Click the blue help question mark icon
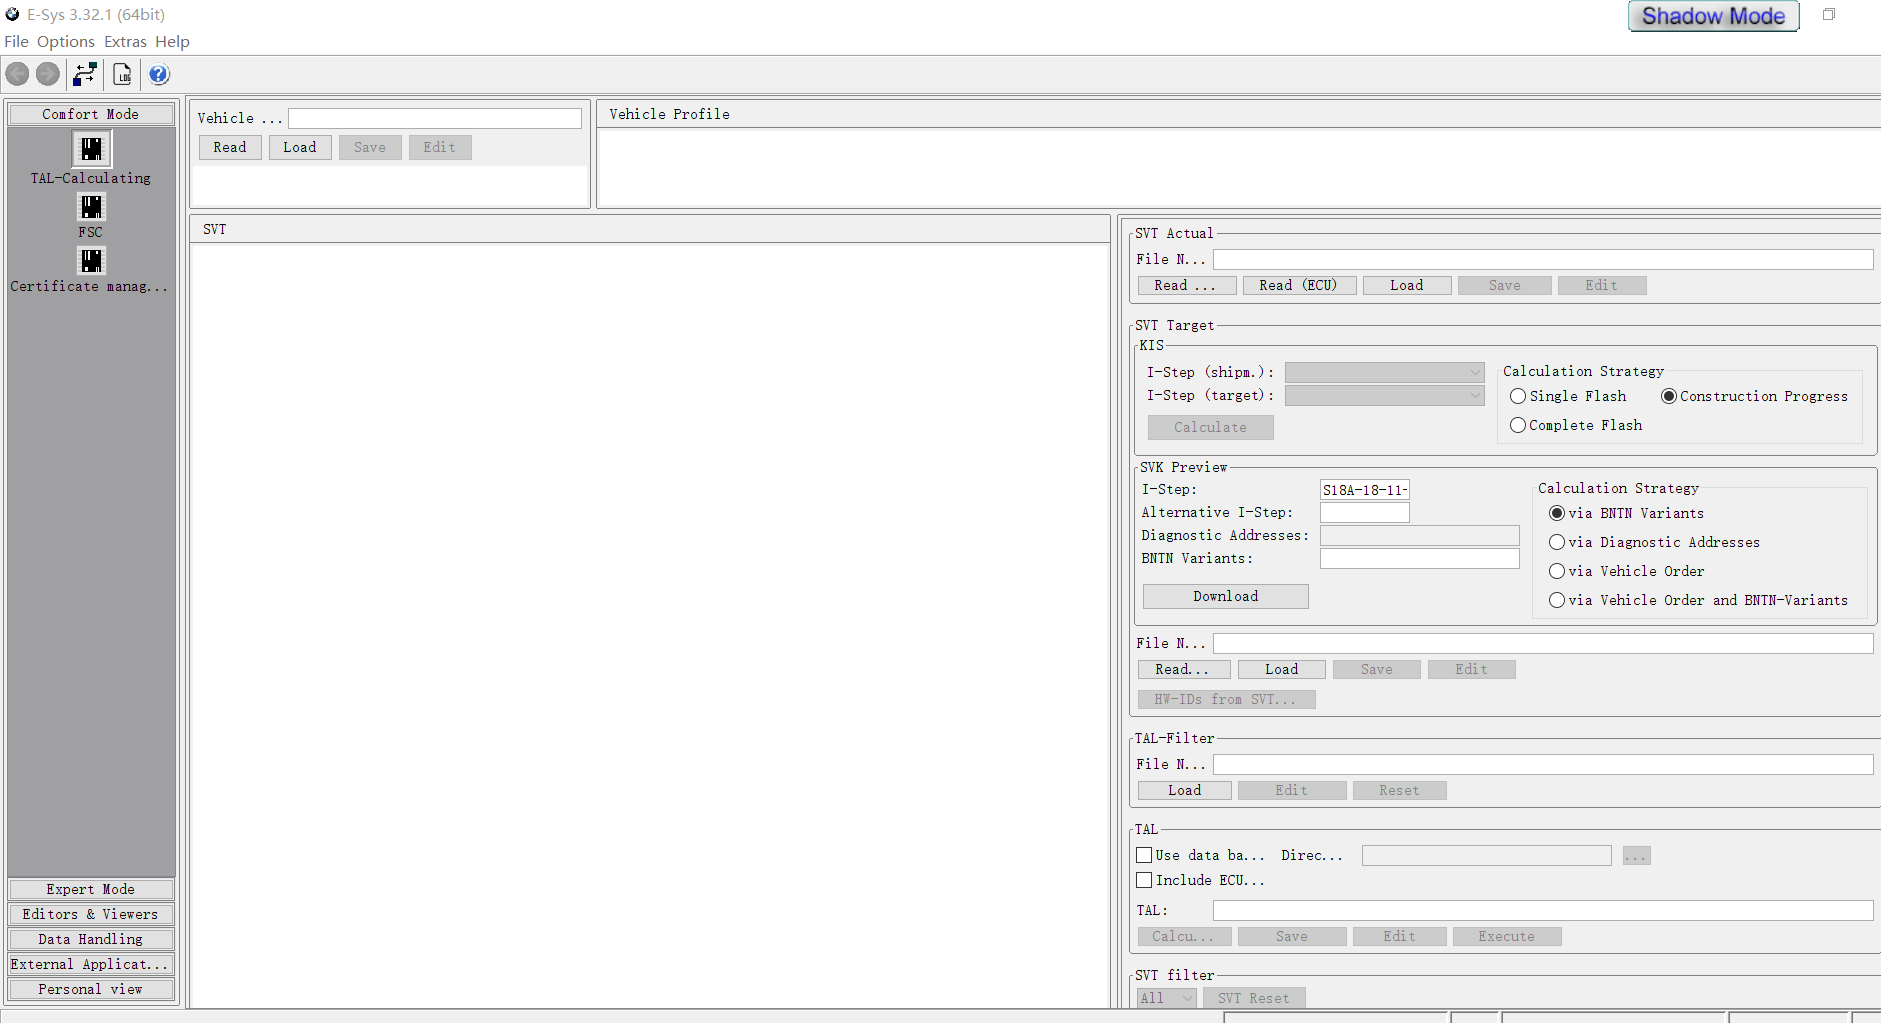 159,74
